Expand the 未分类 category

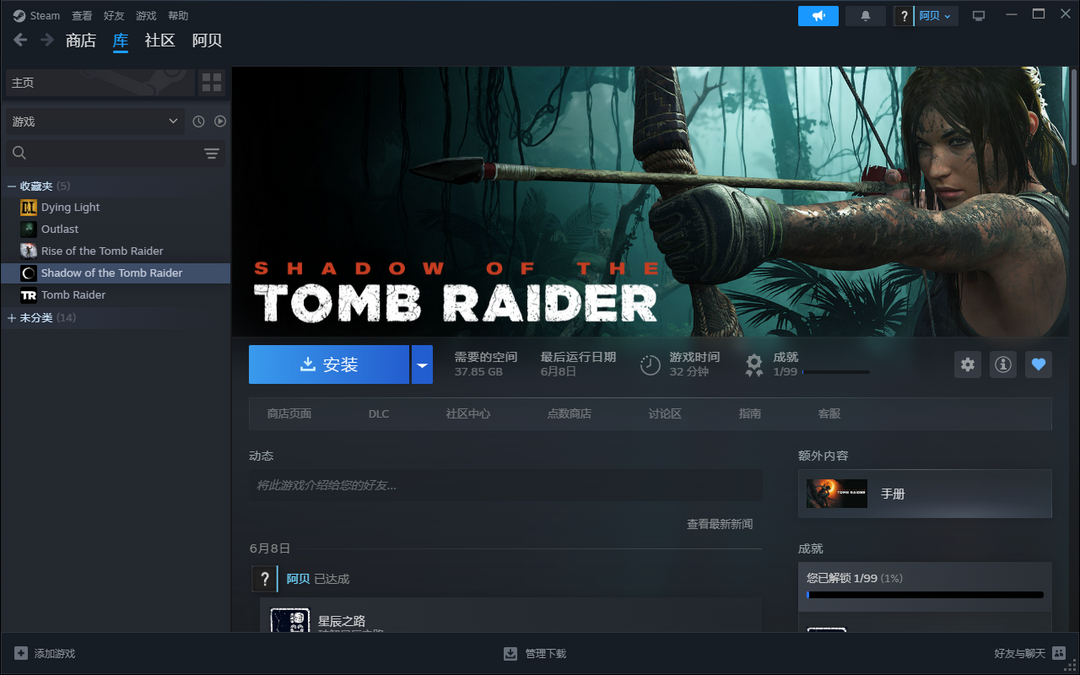[11, 318]
